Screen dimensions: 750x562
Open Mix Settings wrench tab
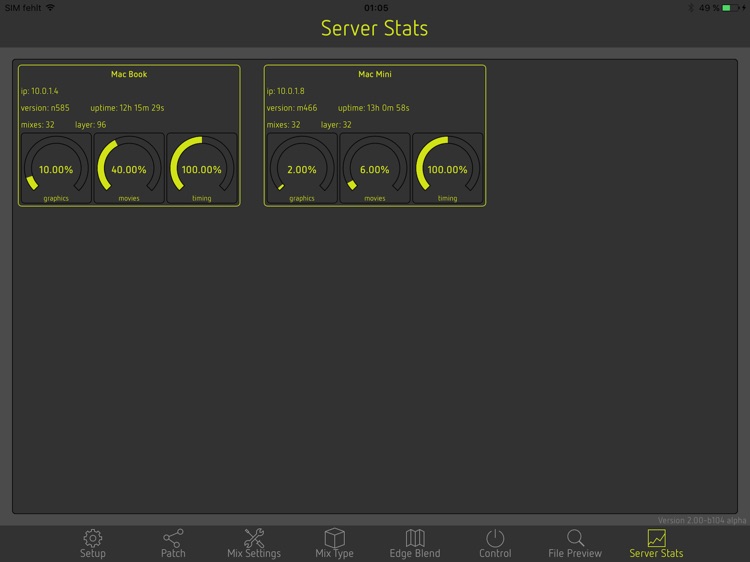point(254,544)
